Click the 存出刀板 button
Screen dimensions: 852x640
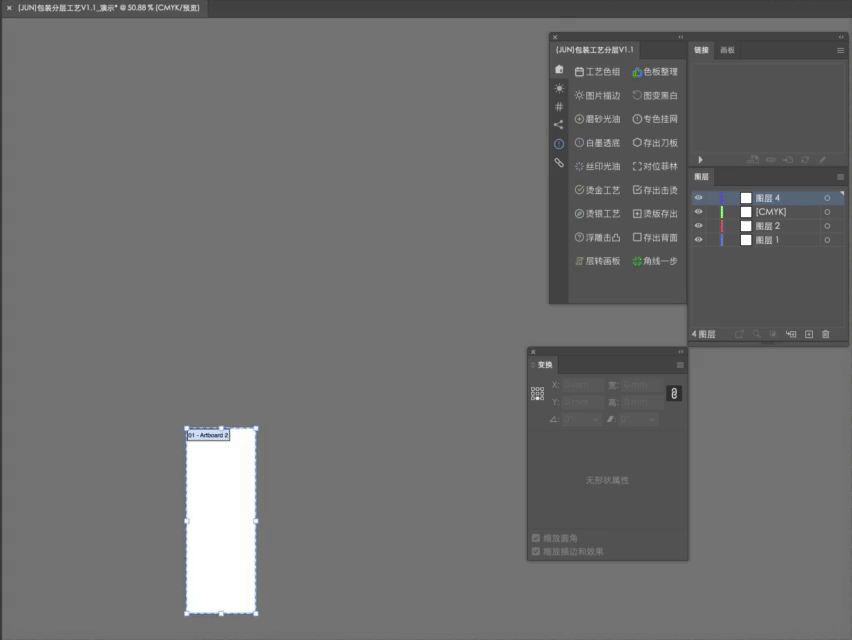(655, 143)
